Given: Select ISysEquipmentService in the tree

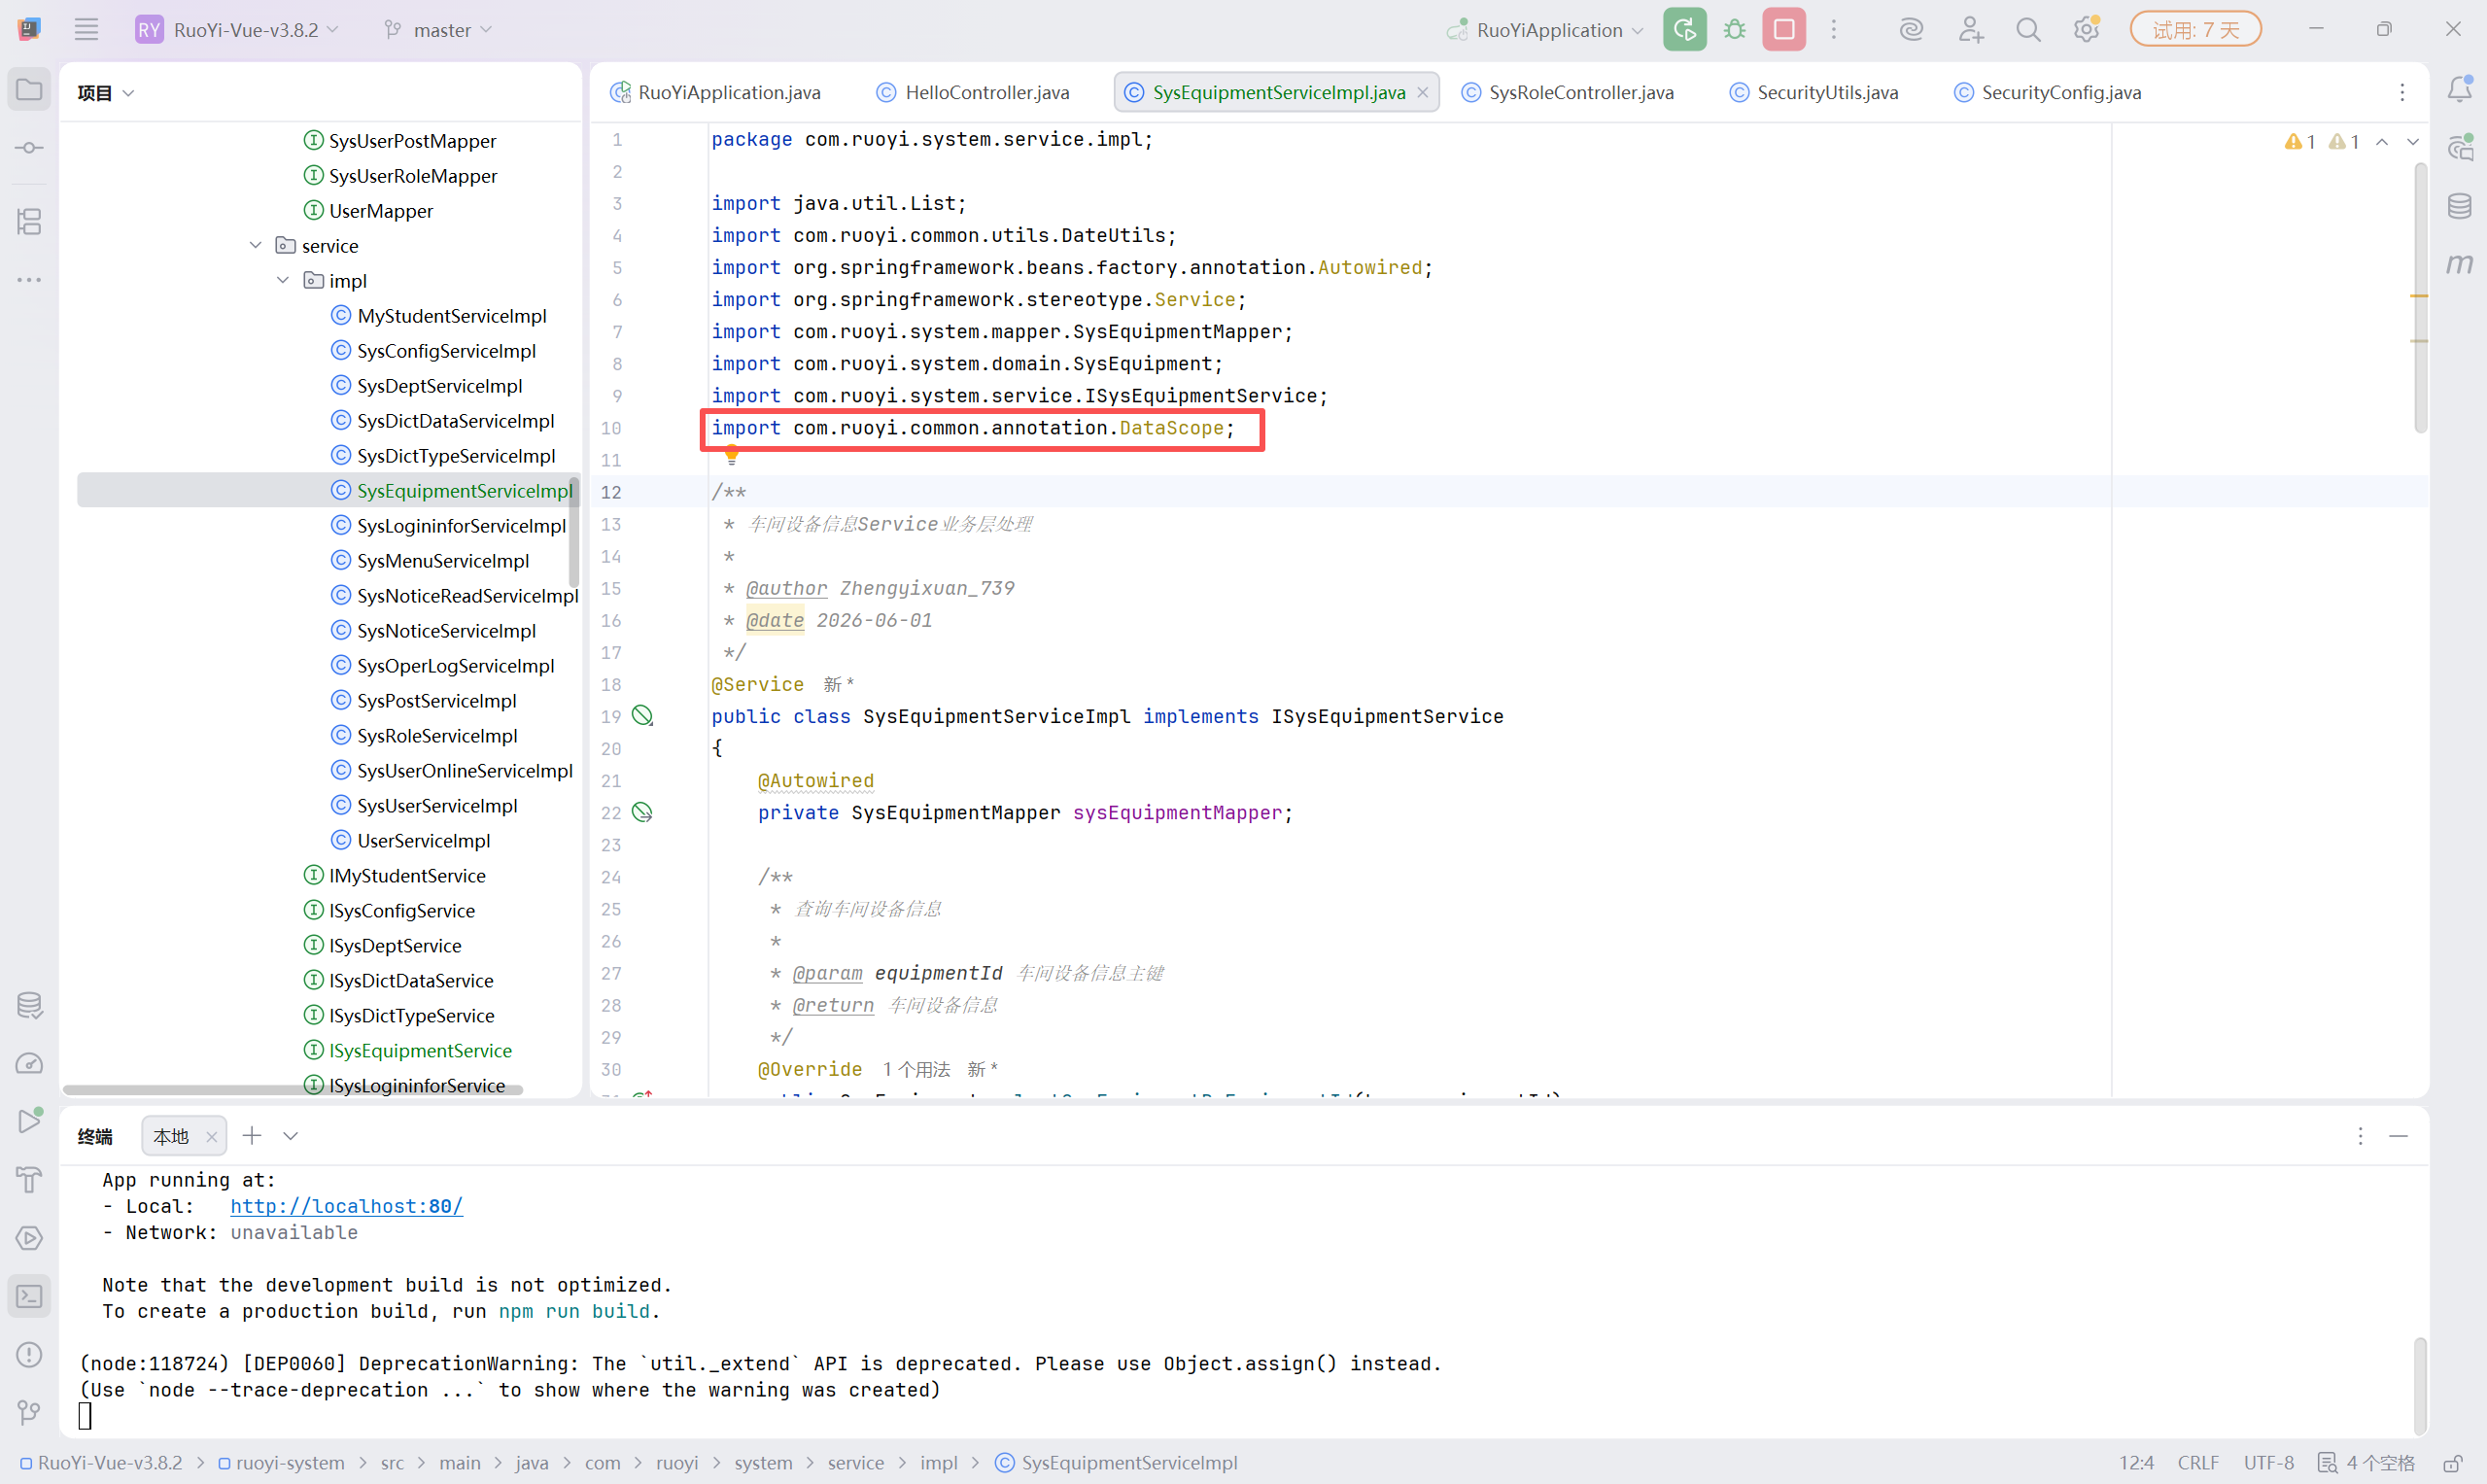Looking at the screenshot, I should point(420,1050).
